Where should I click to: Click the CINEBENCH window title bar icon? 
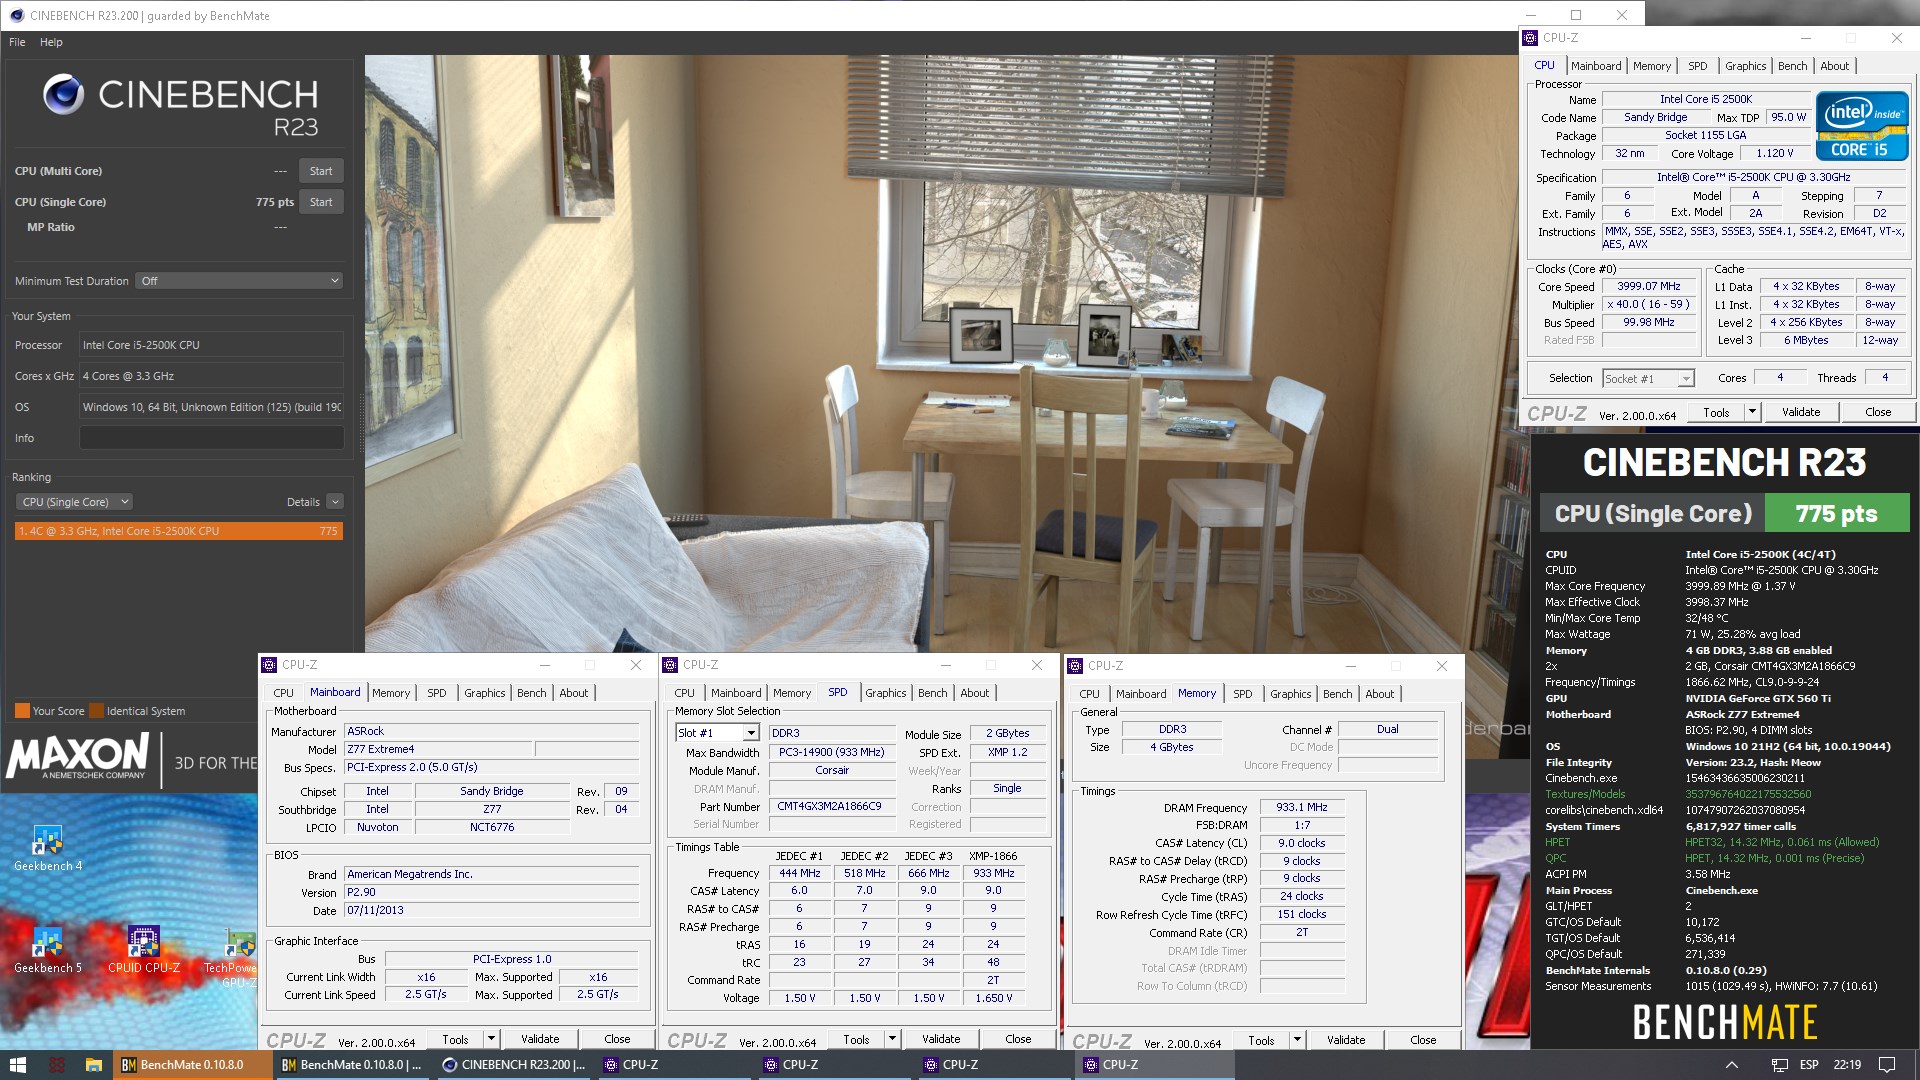pos(15,15)
